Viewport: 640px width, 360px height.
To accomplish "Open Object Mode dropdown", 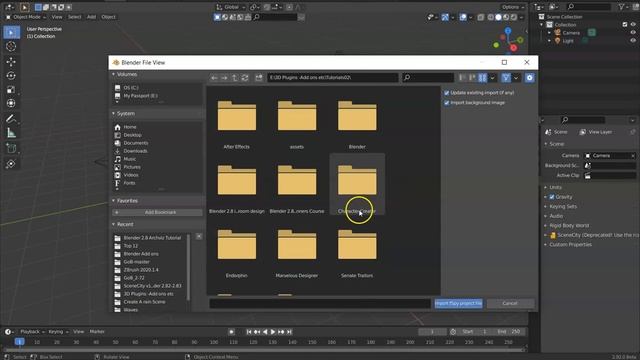I will pyautogui.click(x=26, y=17).
